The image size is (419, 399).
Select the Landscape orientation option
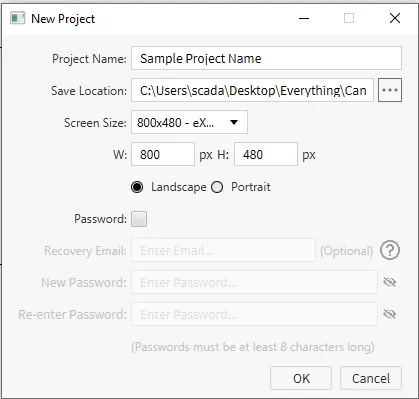pyautogui.click(x=137, y=187)
